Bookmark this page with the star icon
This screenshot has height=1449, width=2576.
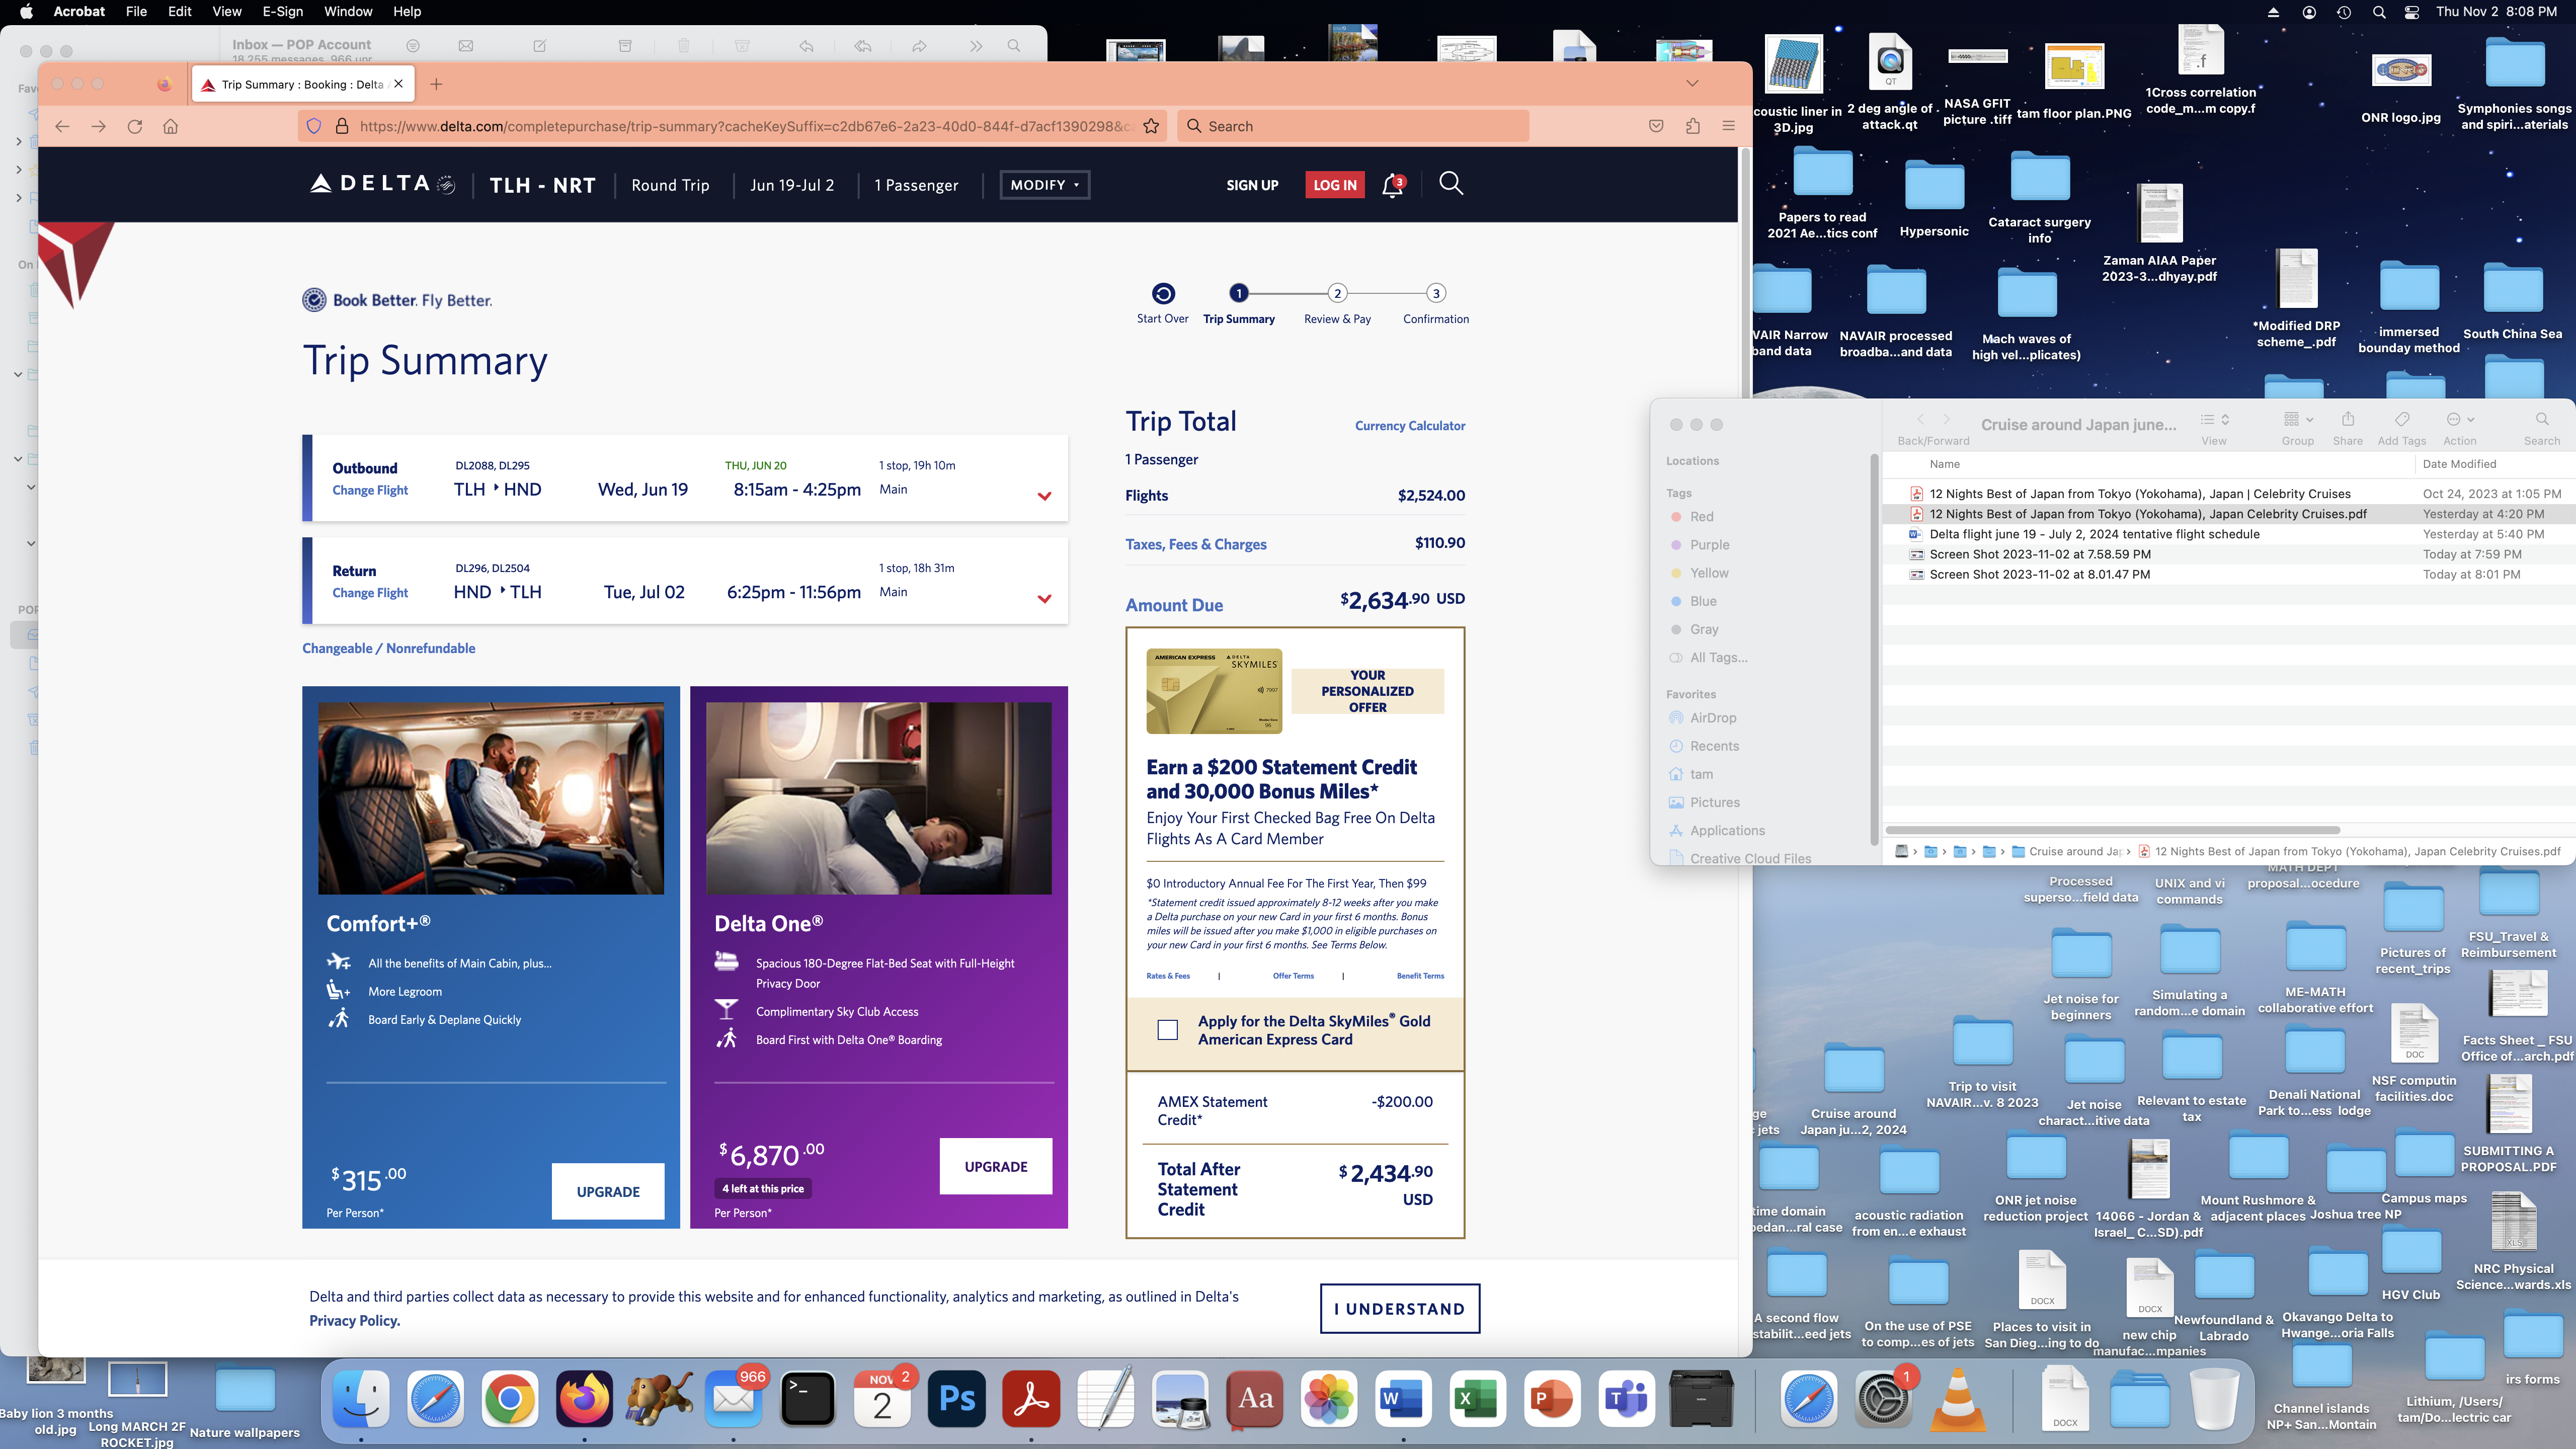(x=1151, y=126)
